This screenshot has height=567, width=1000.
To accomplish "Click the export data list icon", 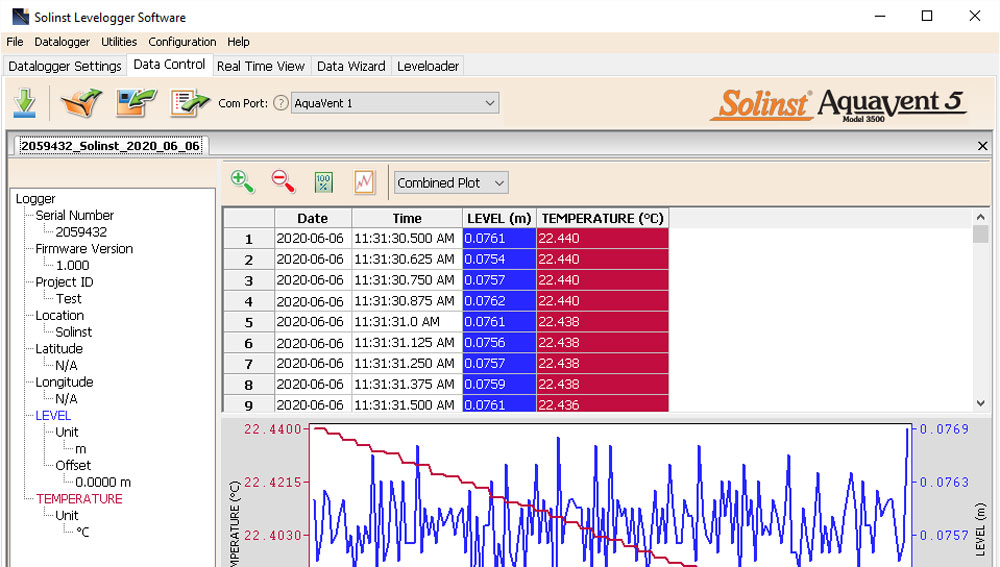I will click(188, 103).
